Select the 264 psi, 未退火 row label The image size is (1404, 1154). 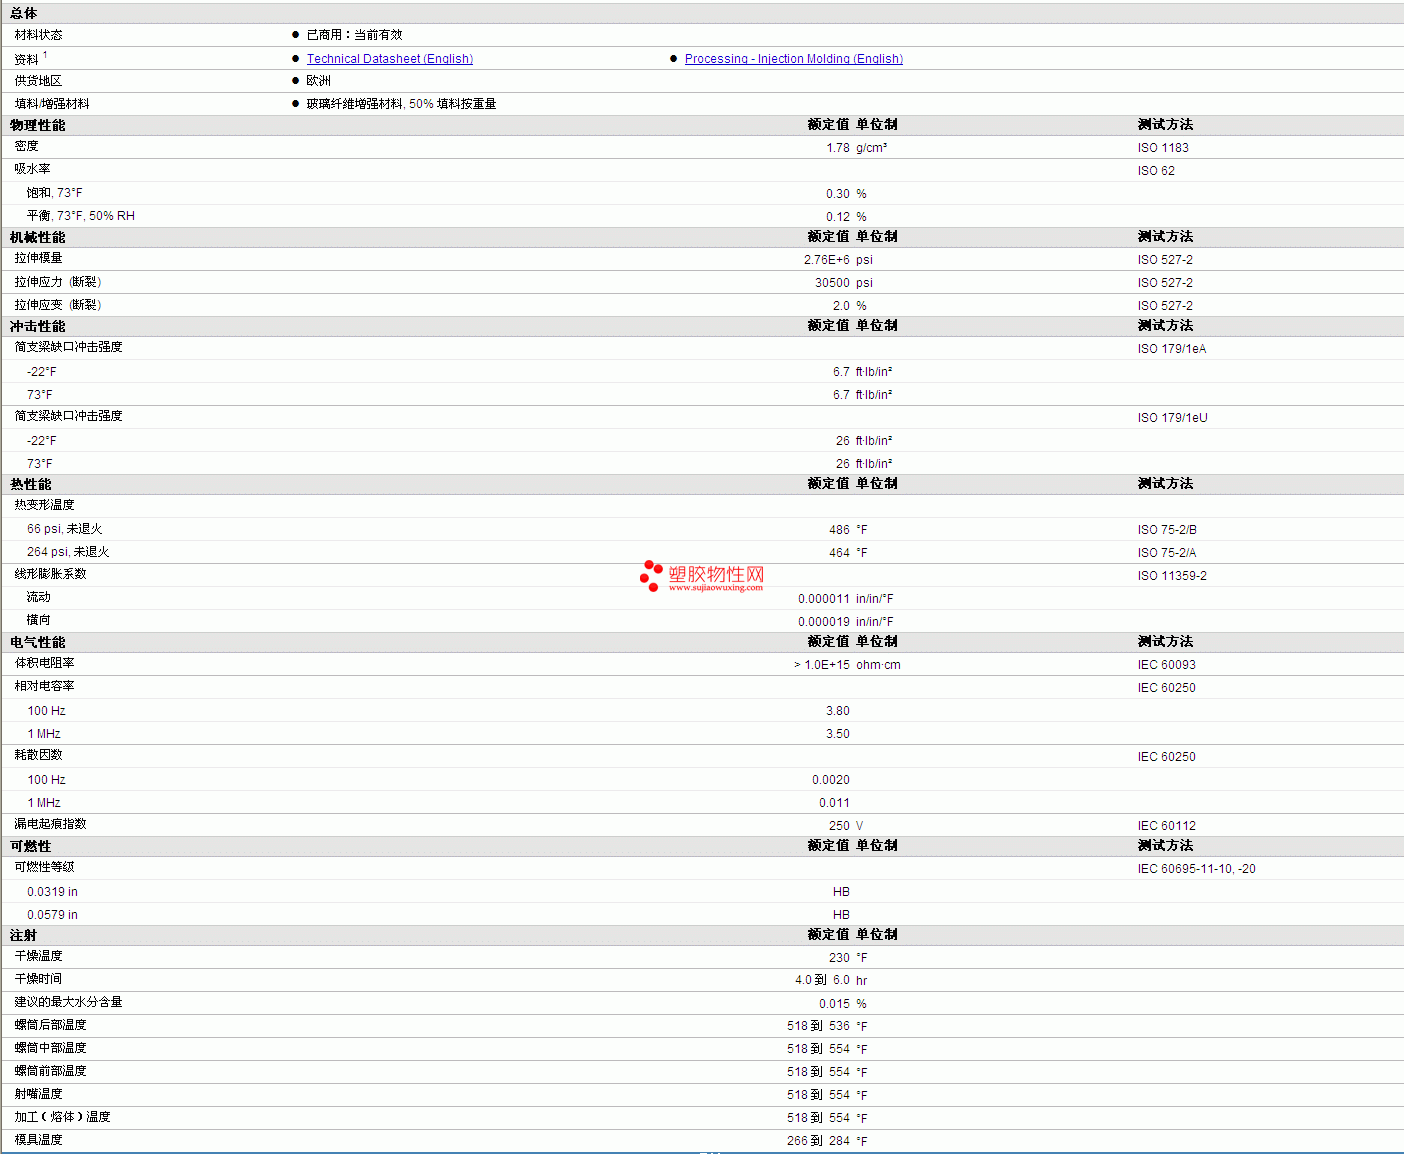point(68,552)
